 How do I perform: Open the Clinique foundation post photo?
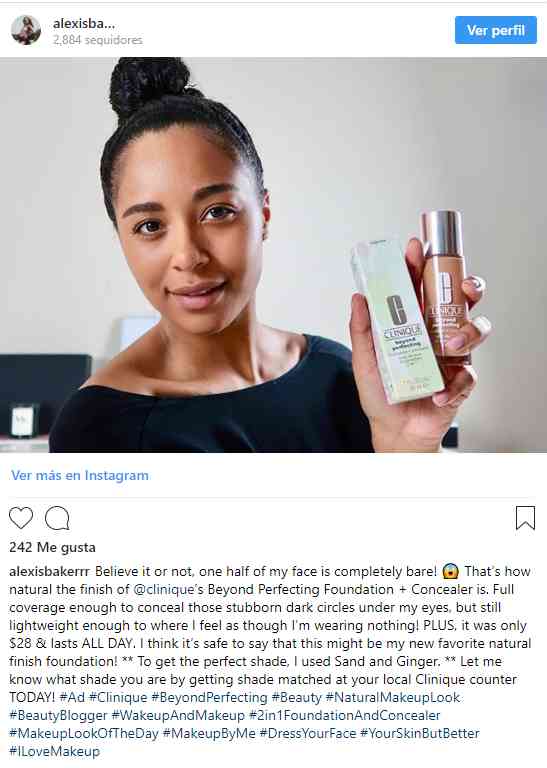tap(273, 255)
